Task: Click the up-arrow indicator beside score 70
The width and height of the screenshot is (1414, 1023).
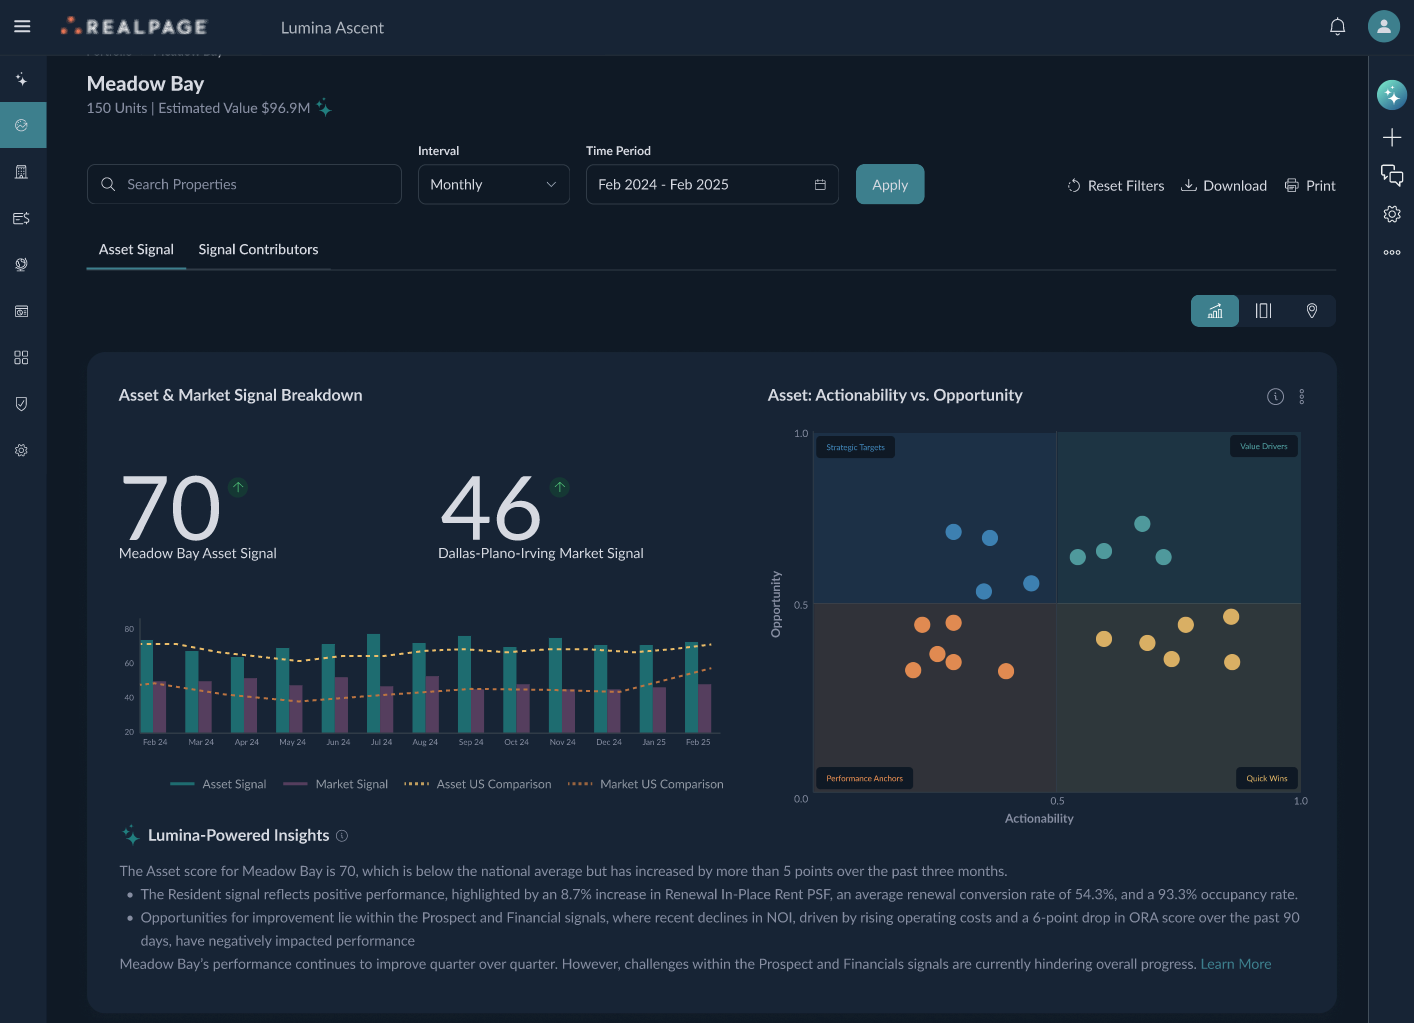Action: (x=238, y=487)
